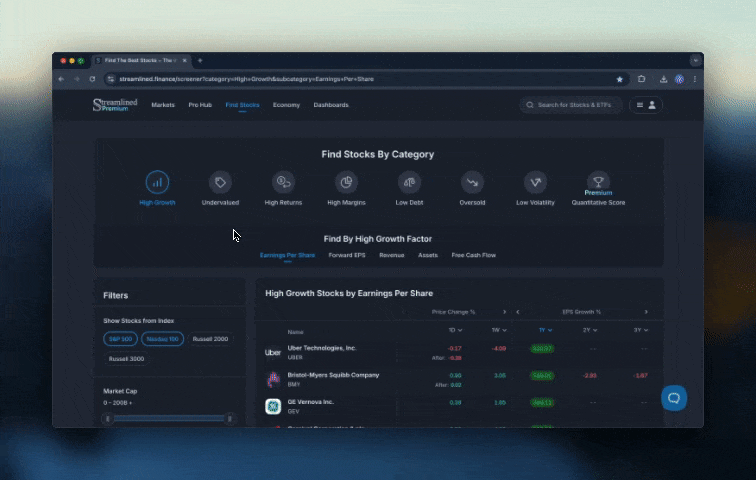Image resolution: width=756 pixels, height=480 pixels.
Task: Select the Undervalued tag icon
Action: 220,183
